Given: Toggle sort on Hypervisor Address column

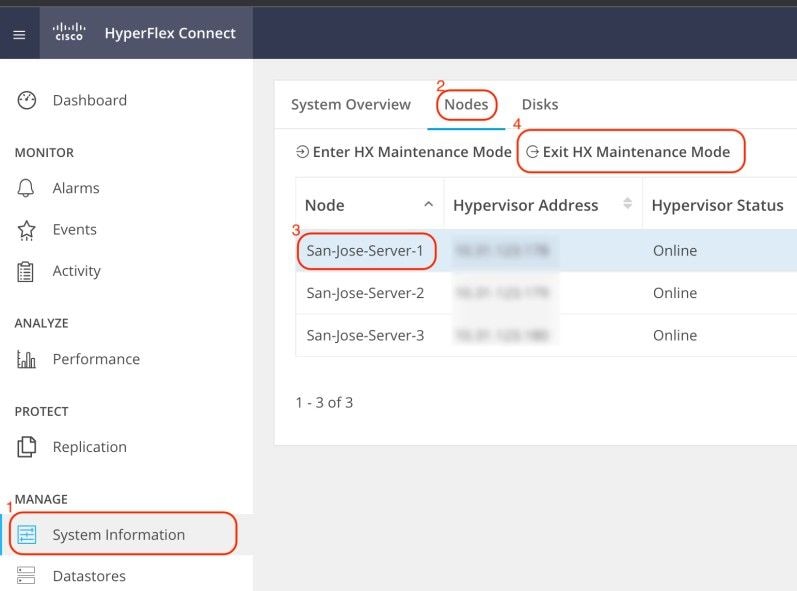Looking at the screenshot, I should [628, 203].
